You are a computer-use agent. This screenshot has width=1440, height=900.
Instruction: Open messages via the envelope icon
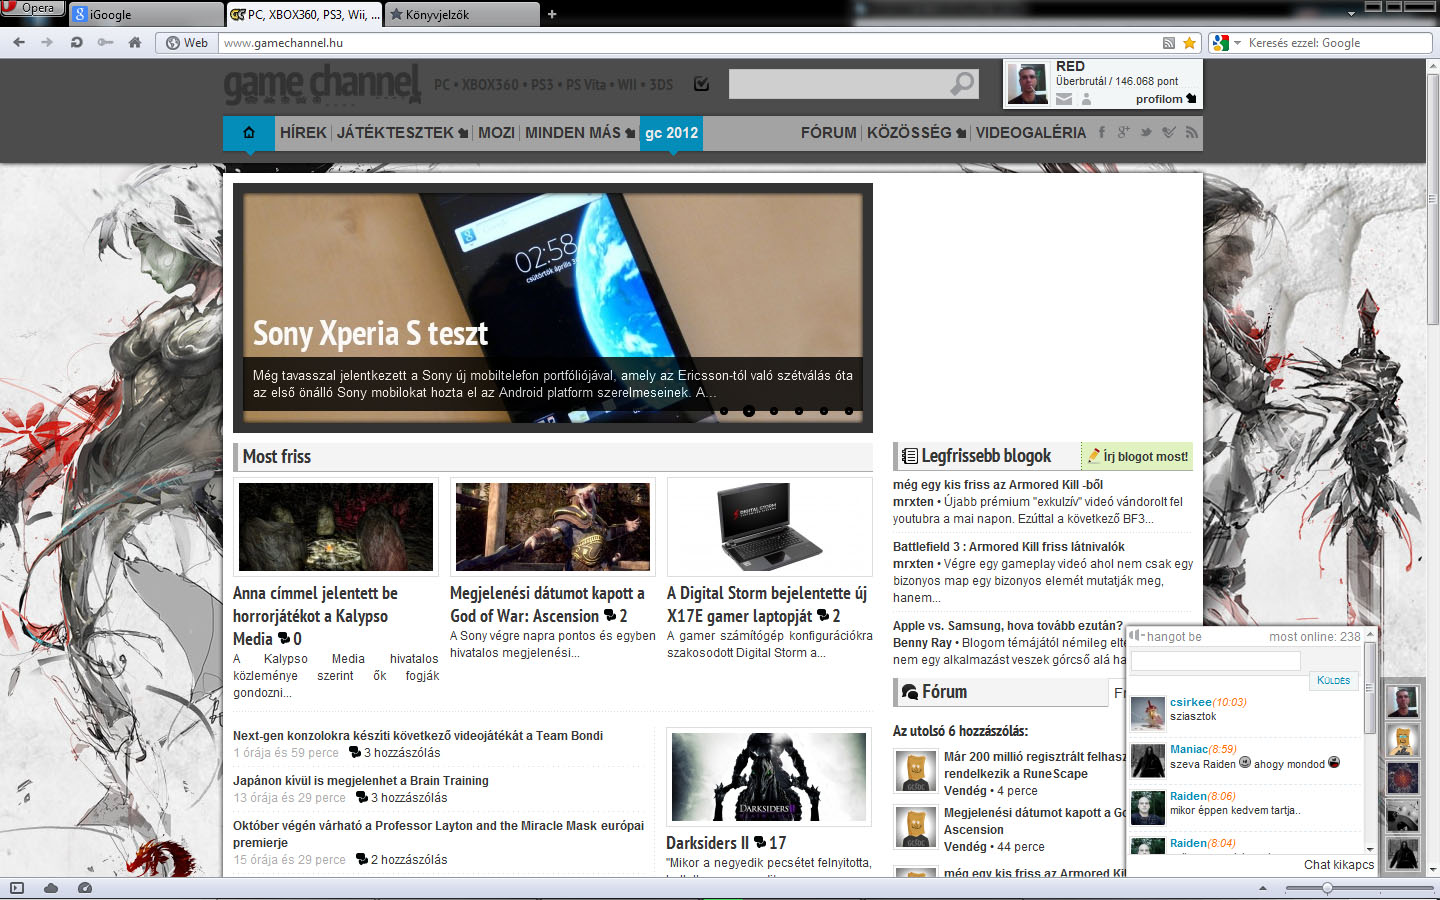1064,99
